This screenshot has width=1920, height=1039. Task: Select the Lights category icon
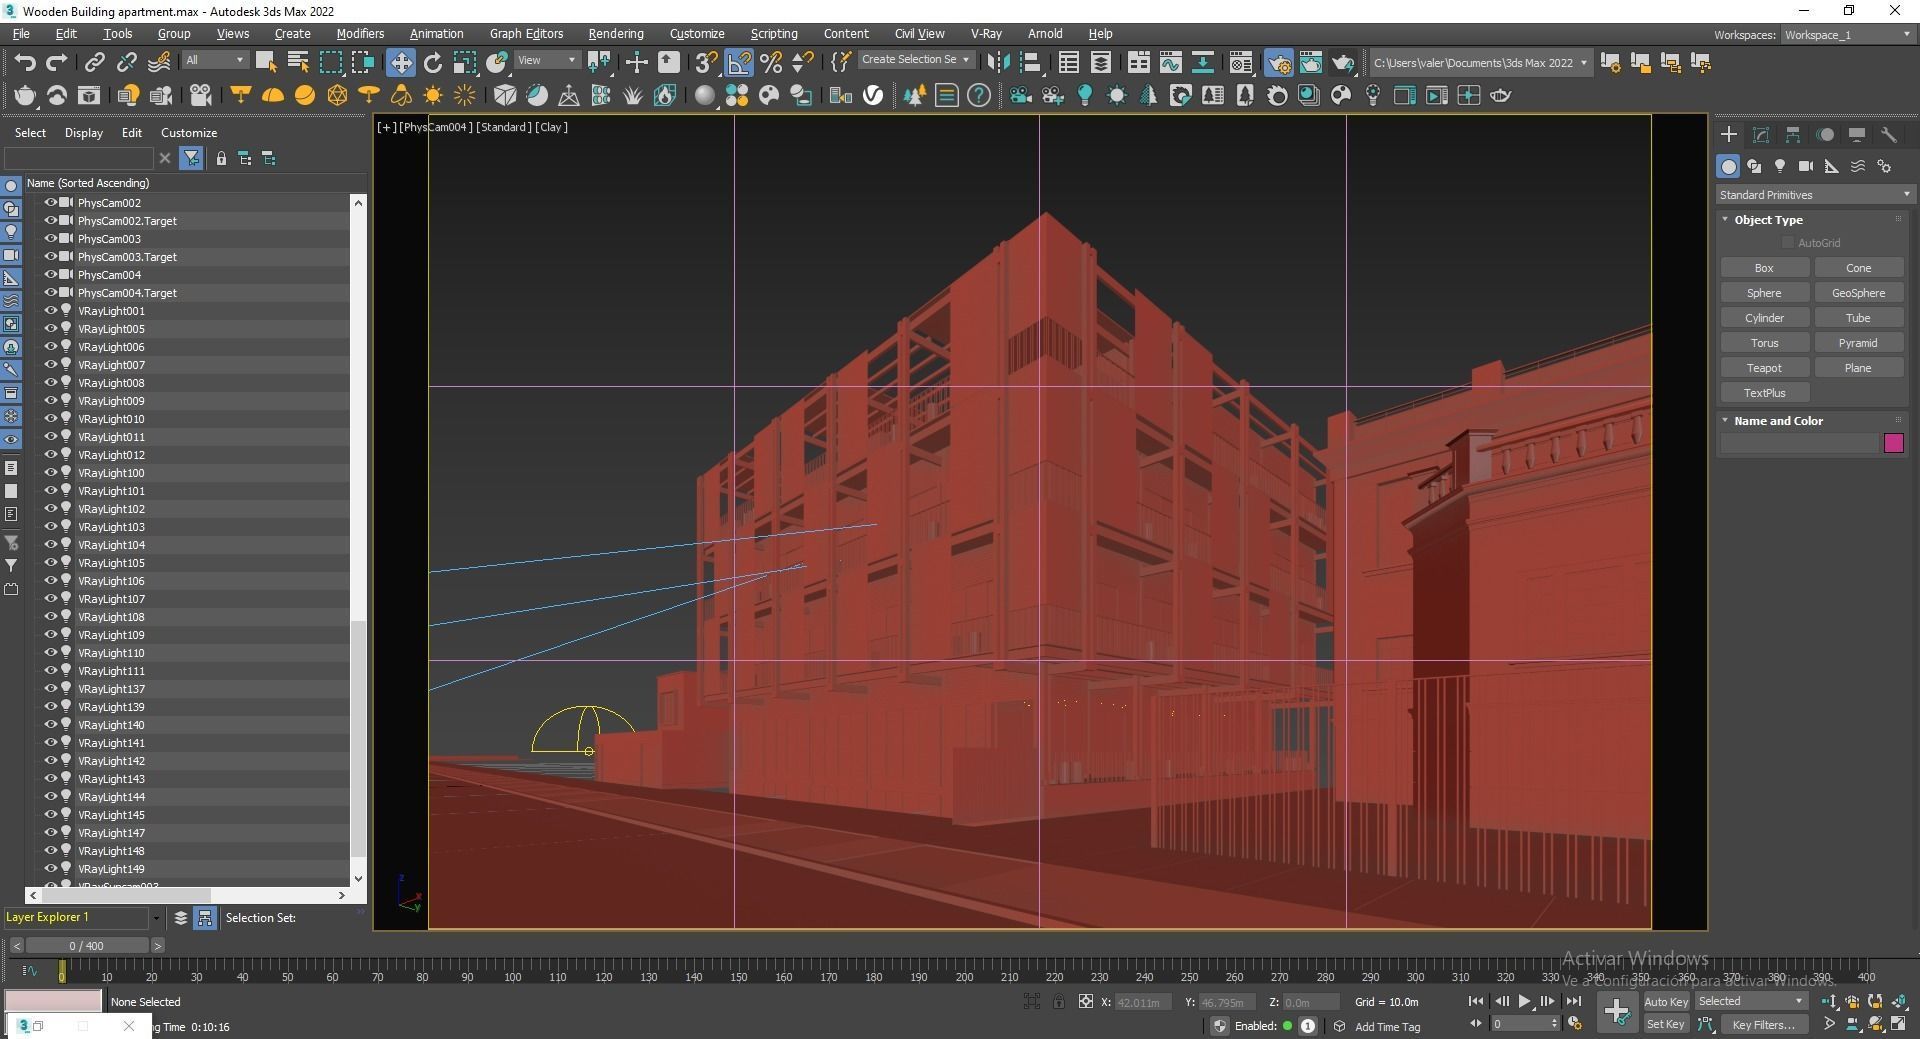(x=1780, y=166)
